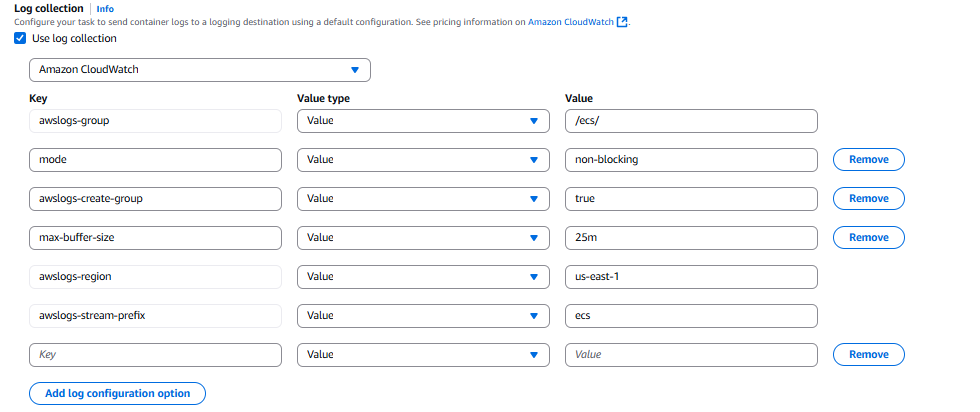The width and height of the screenshot is (980, 412).
Task: Remove the awslogs-create-group option
Action: (868, 199)
